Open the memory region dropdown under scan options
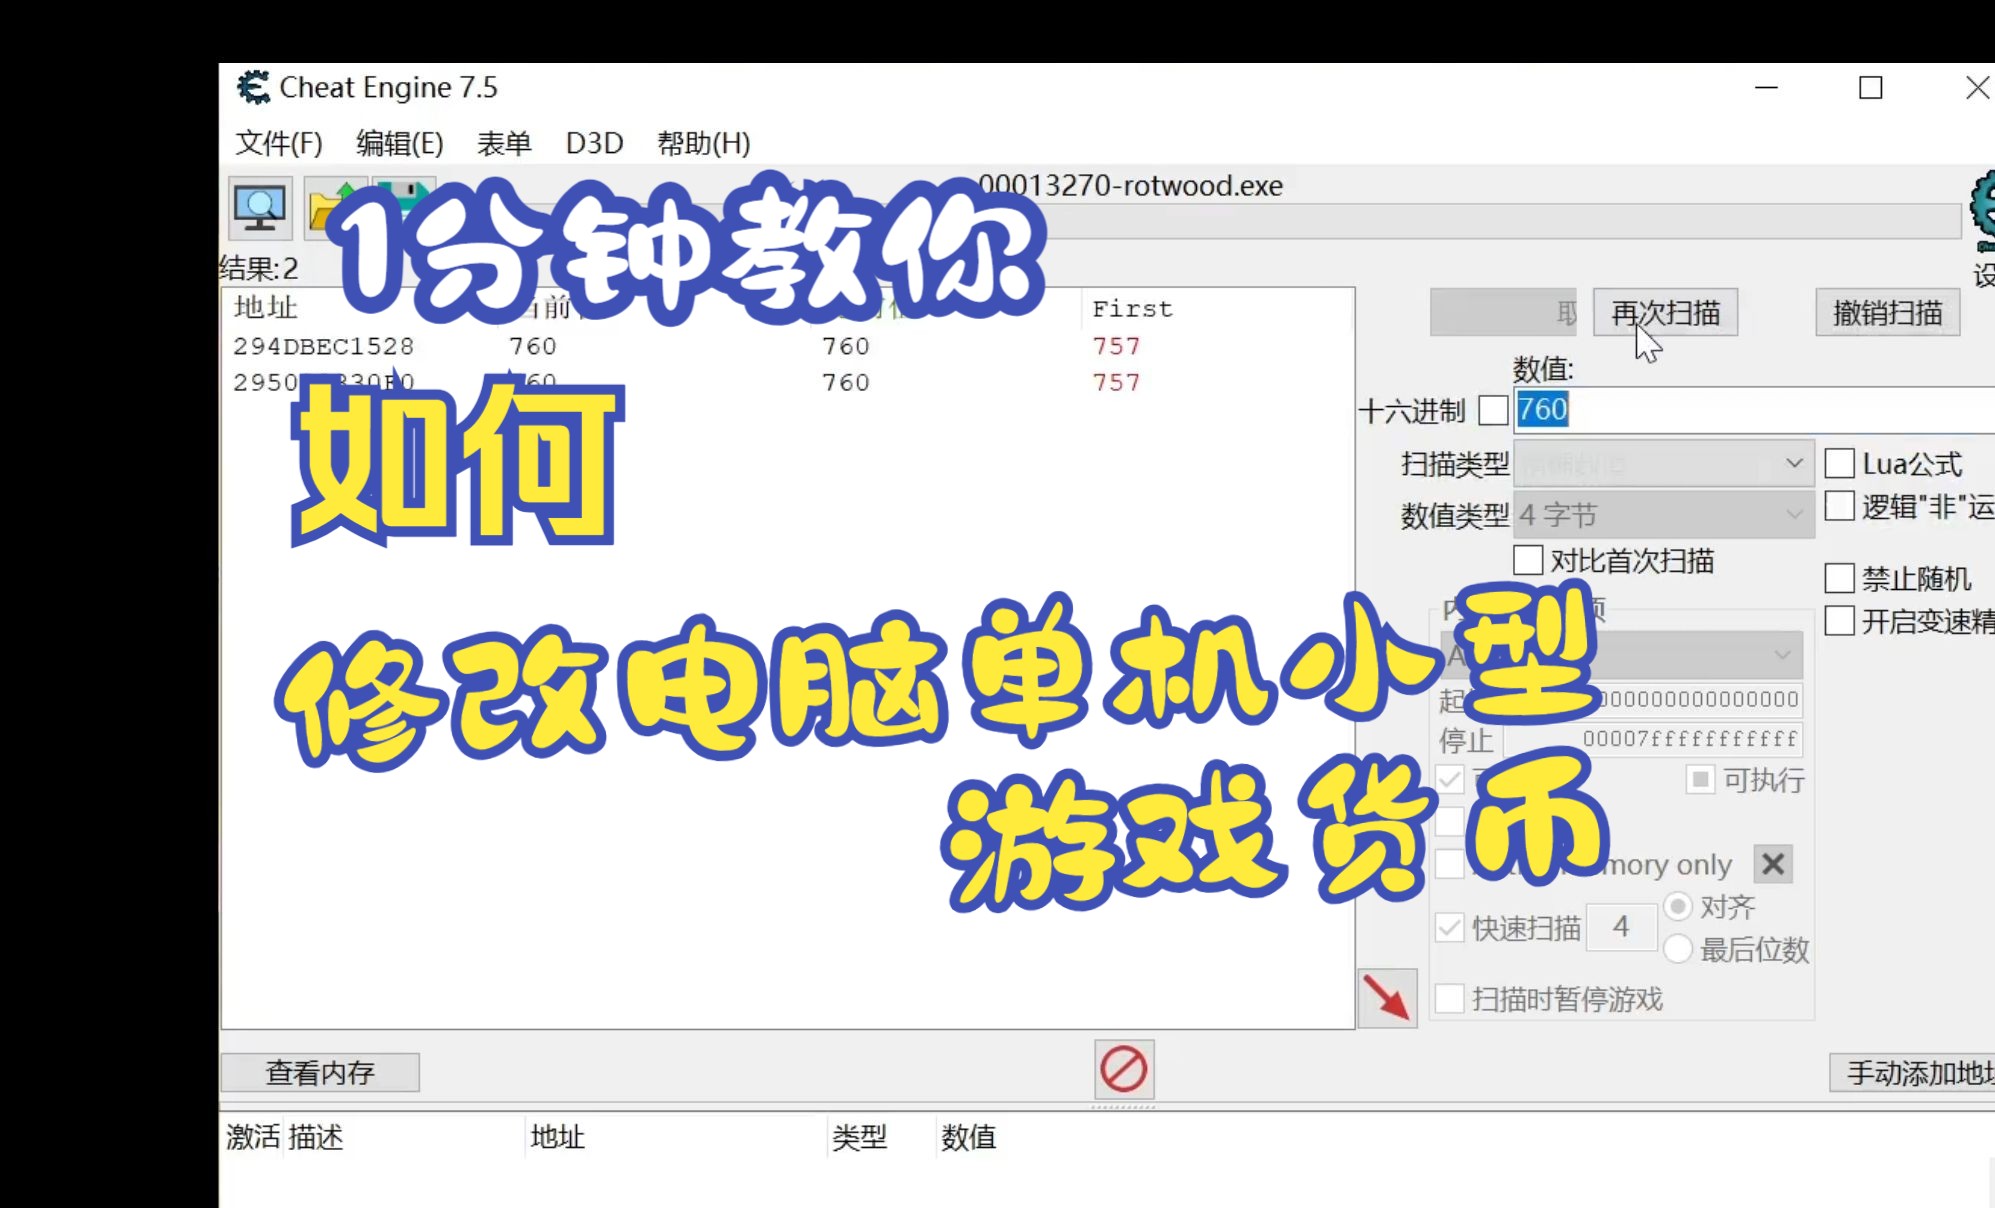Viewport: 1995px width, 1208px height. (1622, 655)
